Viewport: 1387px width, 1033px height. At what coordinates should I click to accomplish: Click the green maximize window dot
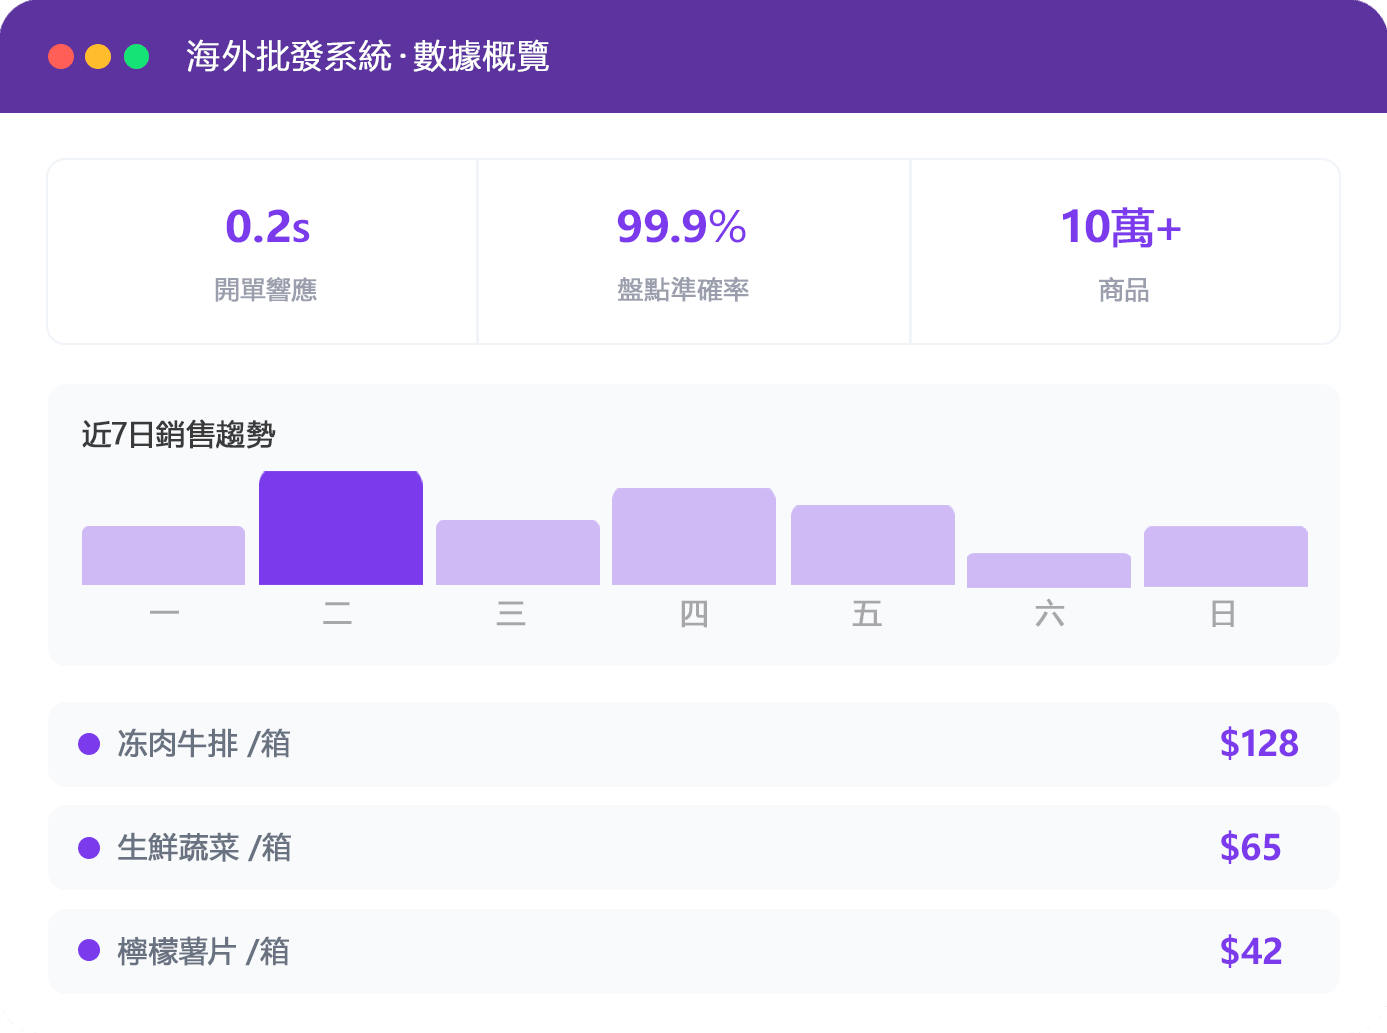coord(136,56)
